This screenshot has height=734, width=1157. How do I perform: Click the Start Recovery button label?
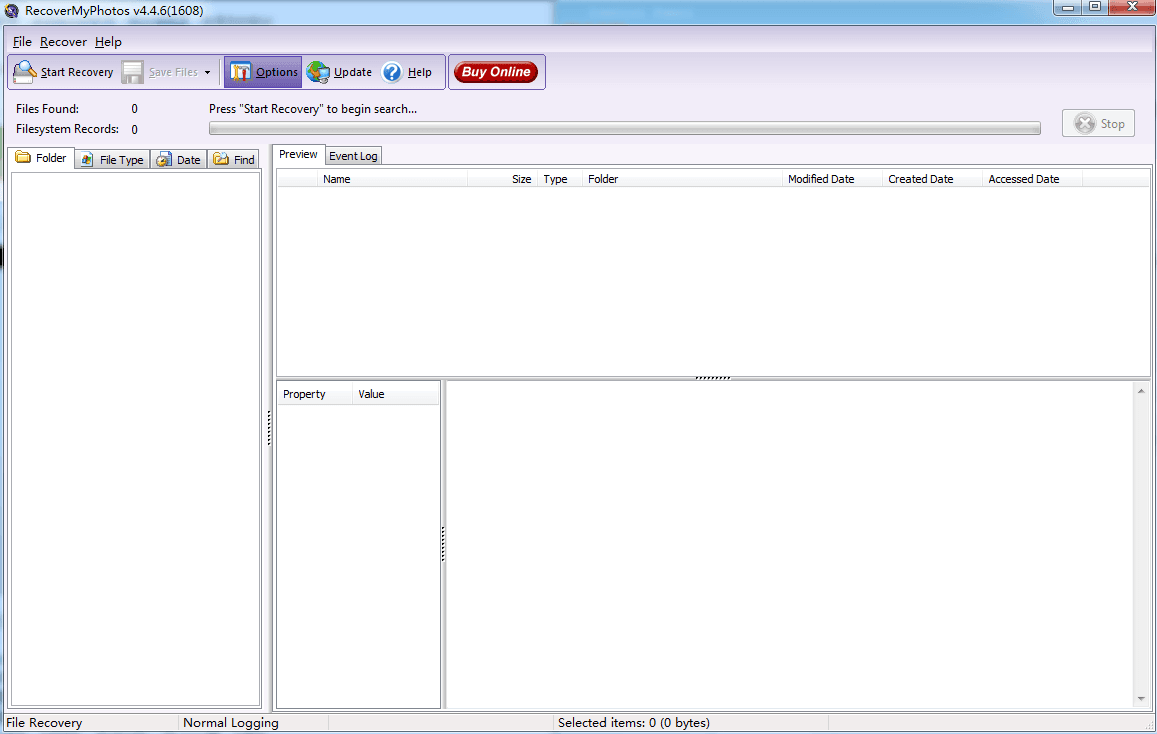(77, 72)
